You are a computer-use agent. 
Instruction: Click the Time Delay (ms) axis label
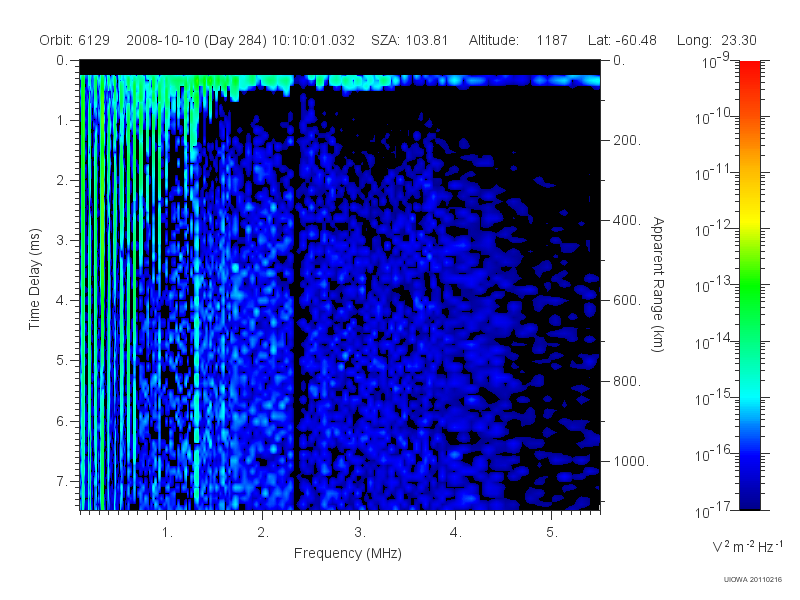pos(34,279)
